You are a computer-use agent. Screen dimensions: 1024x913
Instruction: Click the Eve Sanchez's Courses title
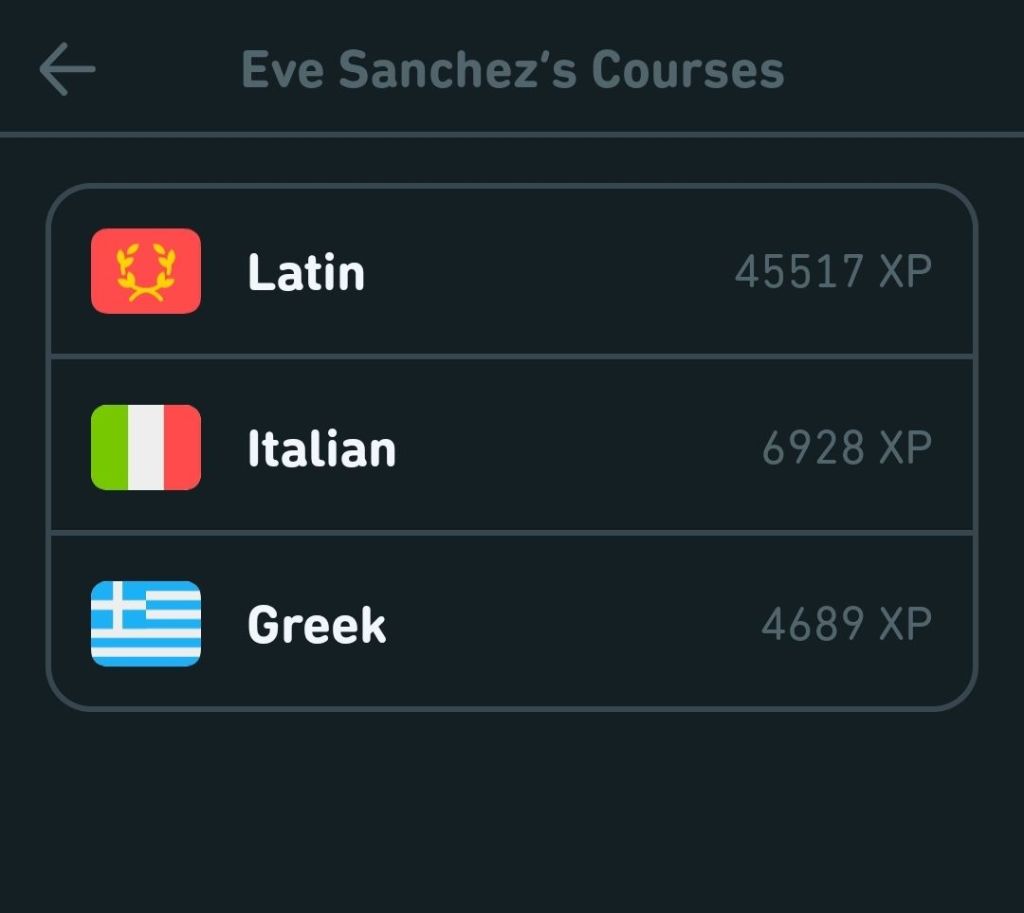(512, 68)
